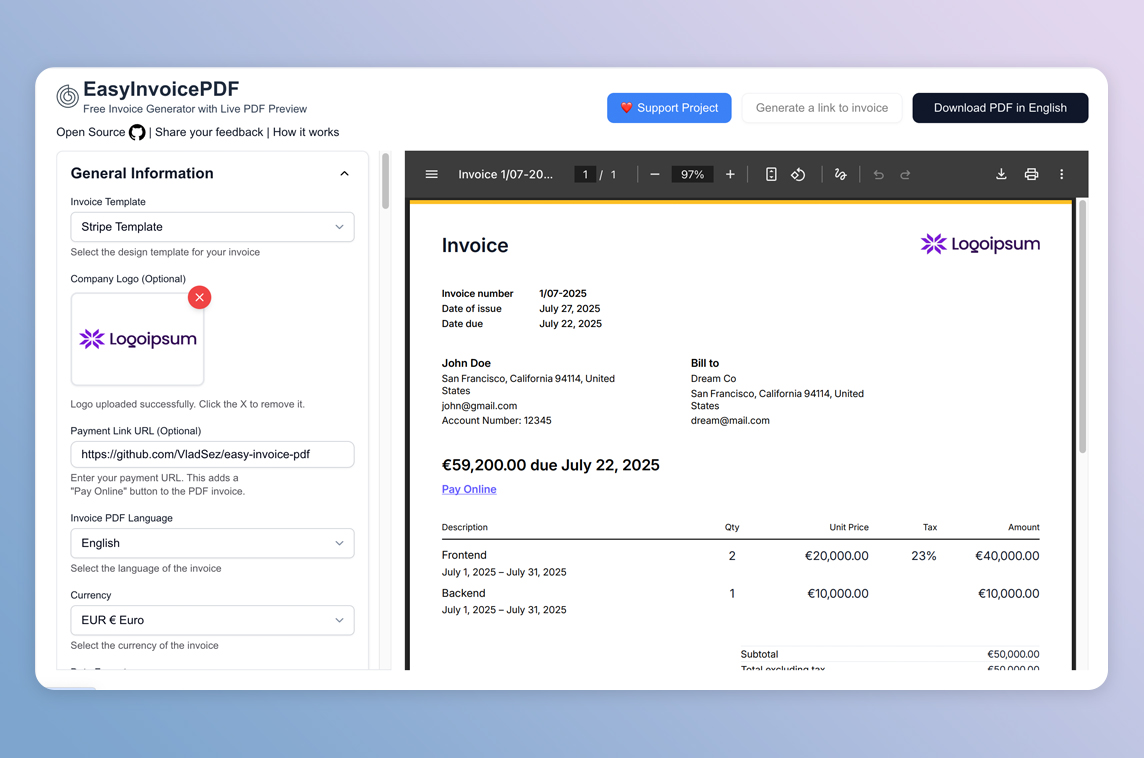Screen dimensions: 1144x758
Task: Open the GitHub icon next to Open Source
Action: click(137, 132)
